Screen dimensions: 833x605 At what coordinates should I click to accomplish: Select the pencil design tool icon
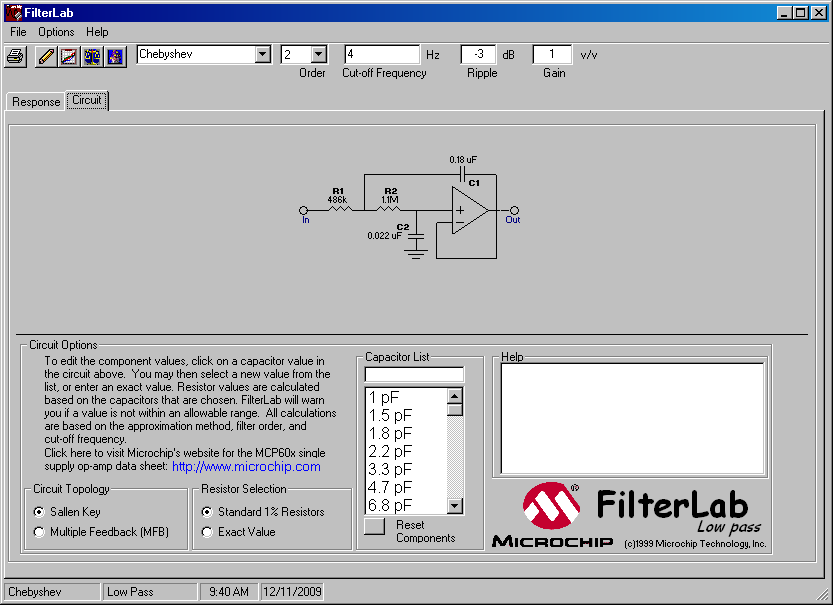46,56
